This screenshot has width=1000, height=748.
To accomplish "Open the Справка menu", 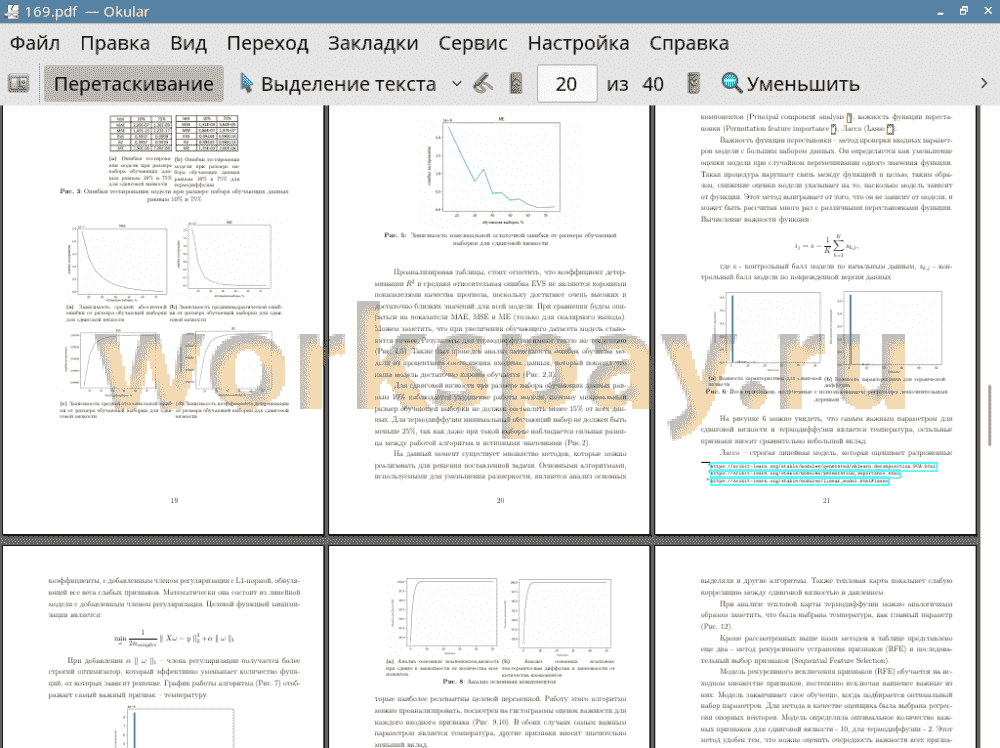I will click(689, 43).
